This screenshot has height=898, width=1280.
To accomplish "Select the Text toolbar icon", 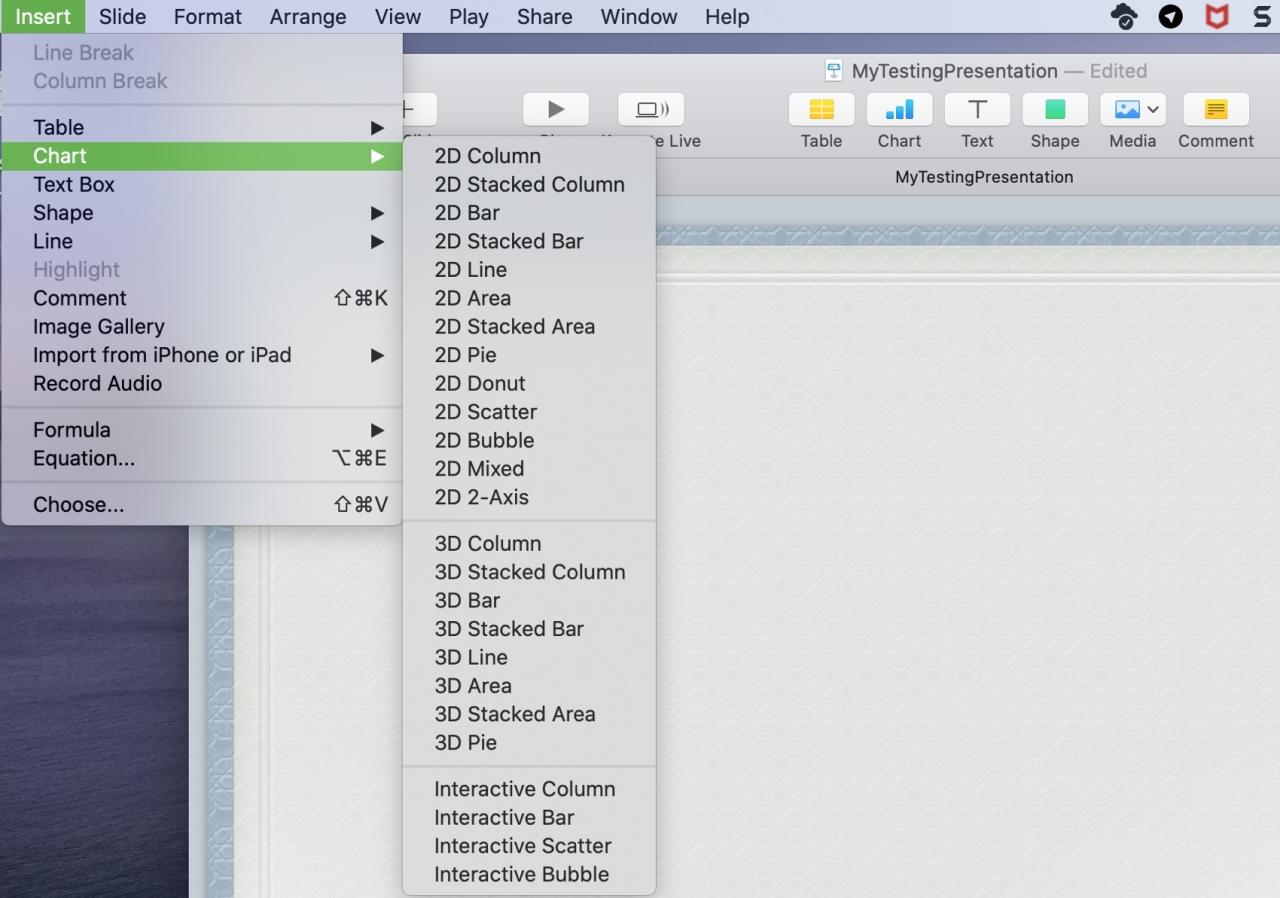I will [977, 109].
